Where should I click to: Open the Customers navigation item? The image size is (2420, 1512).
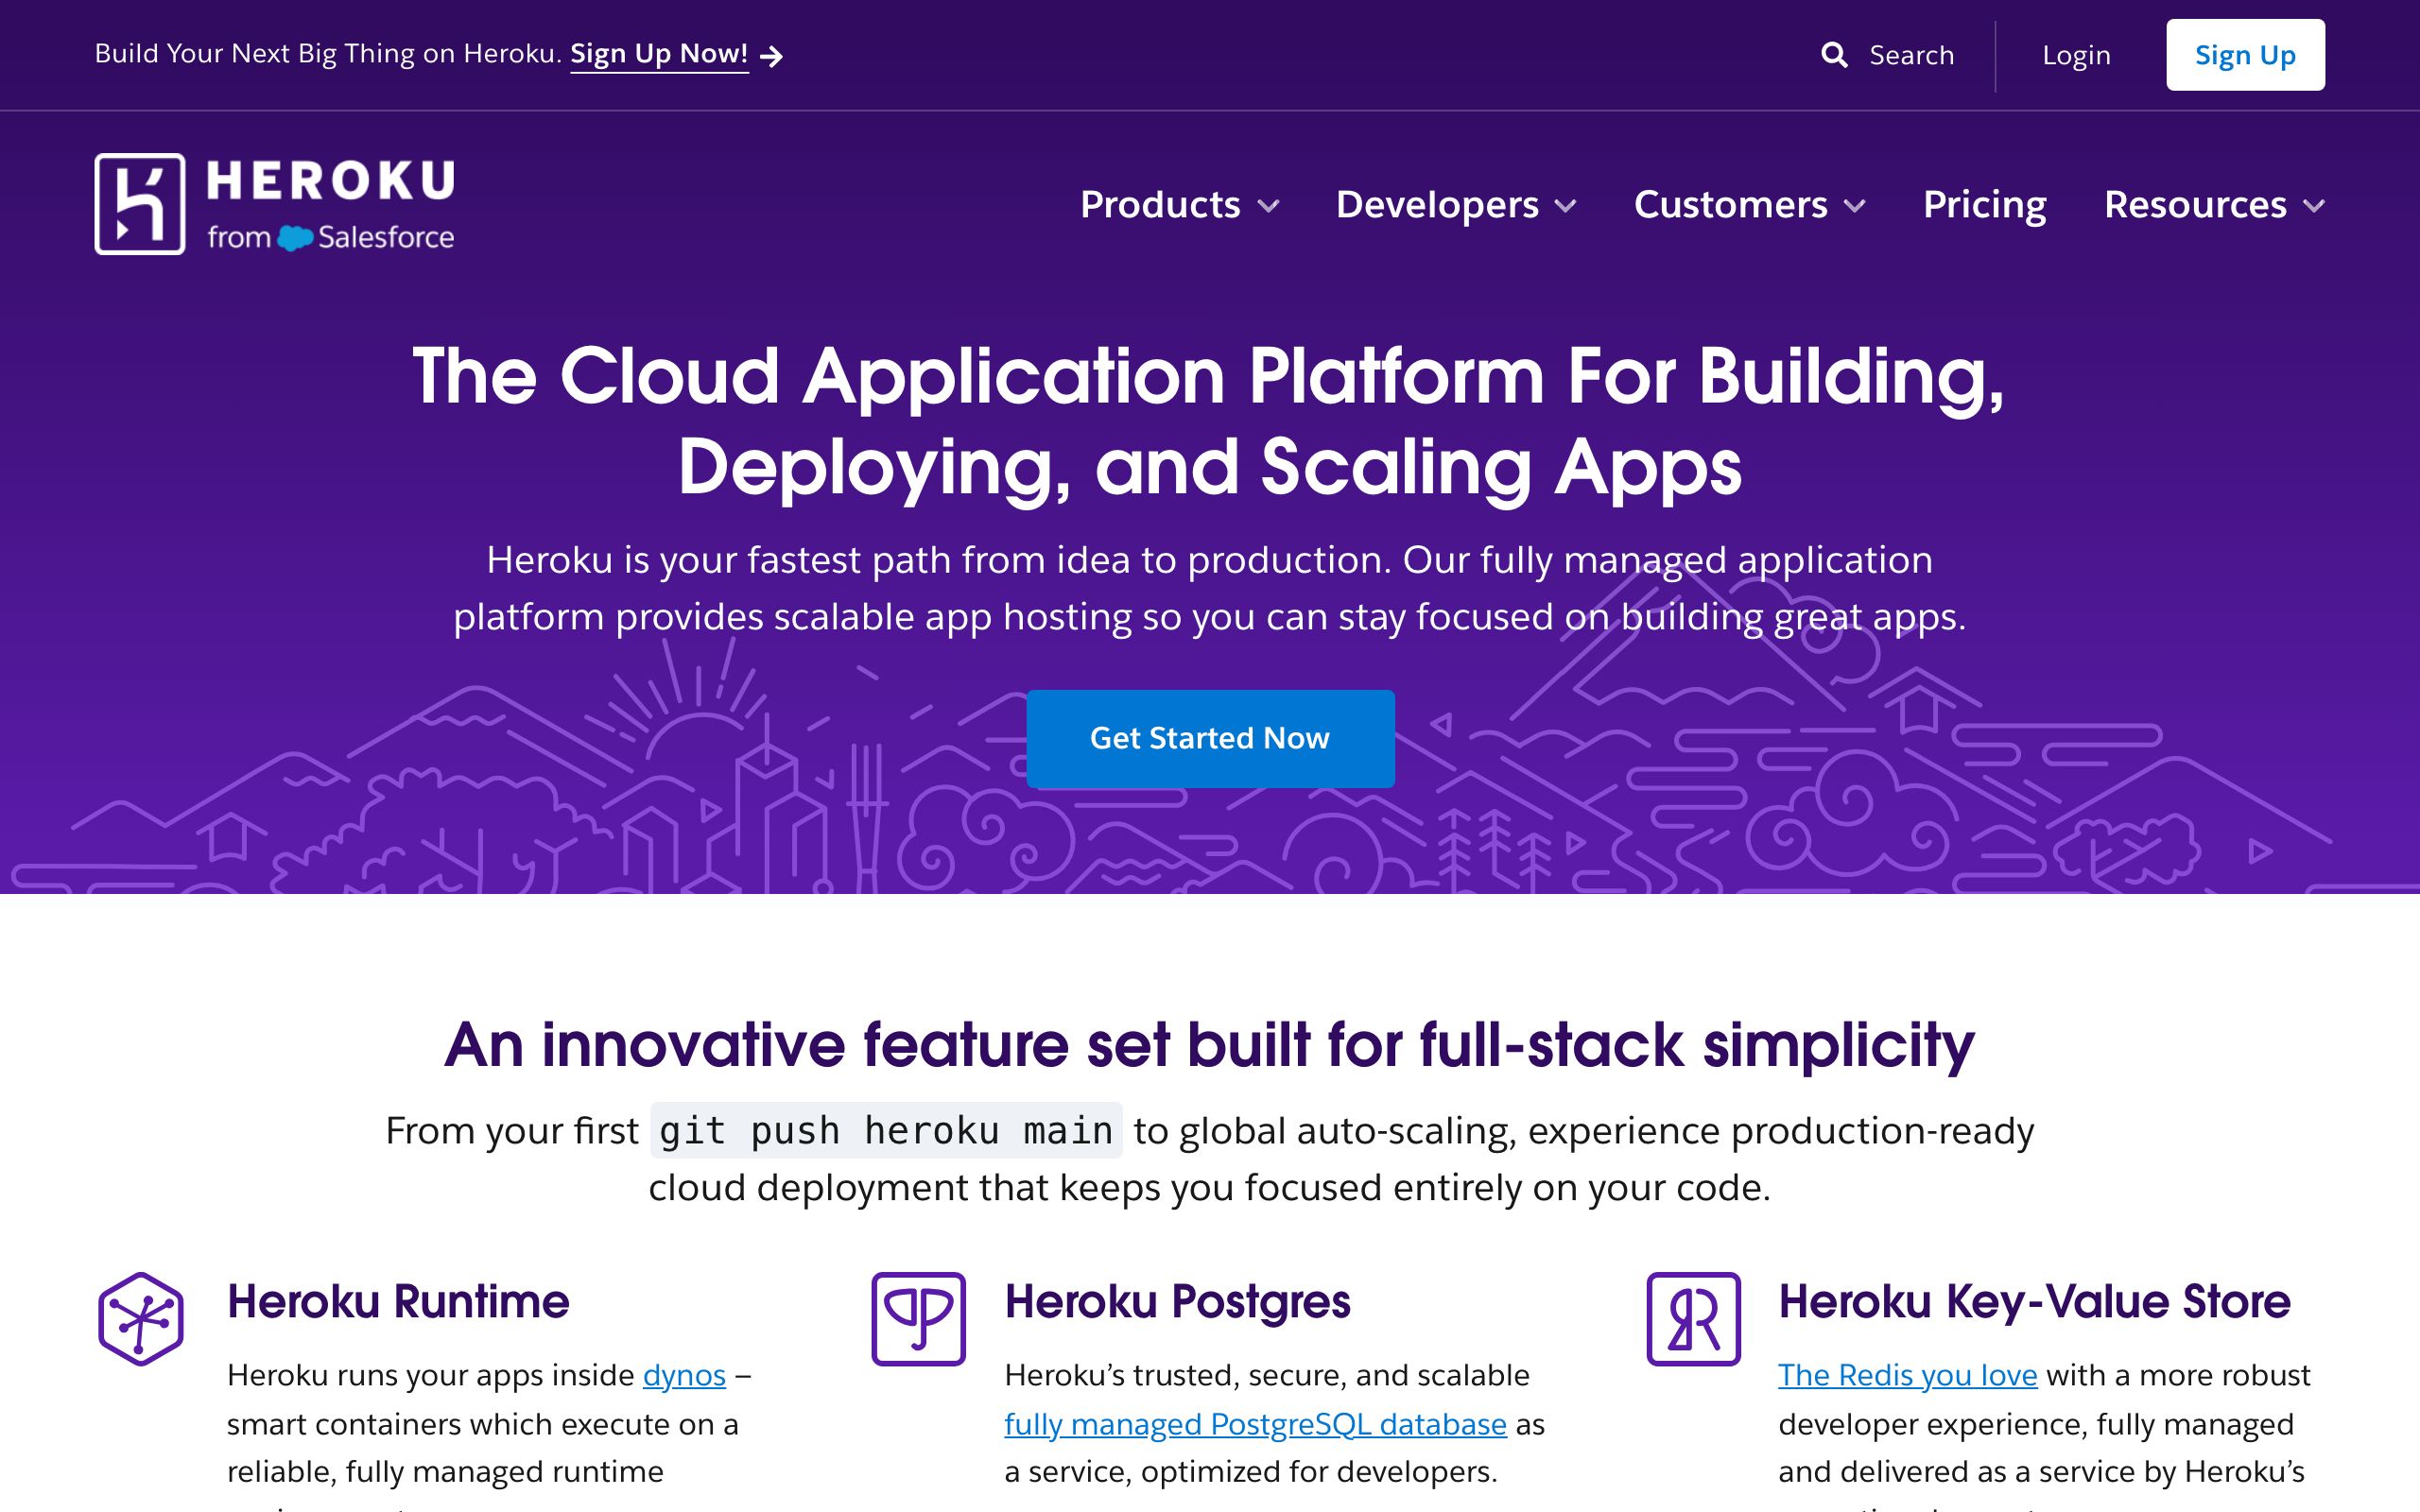click(x=1730, y=204)
